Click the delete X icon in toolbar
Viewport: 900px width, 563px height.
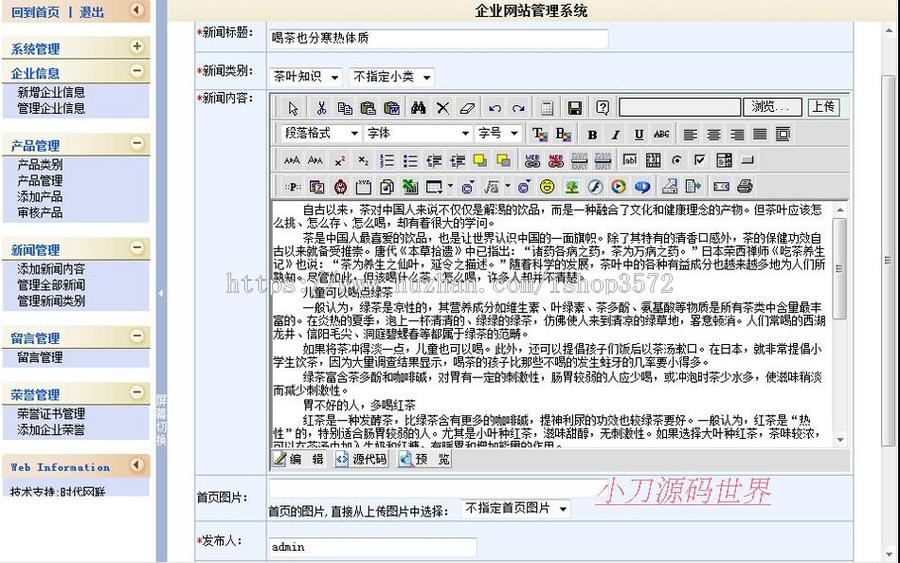(443, 108)
